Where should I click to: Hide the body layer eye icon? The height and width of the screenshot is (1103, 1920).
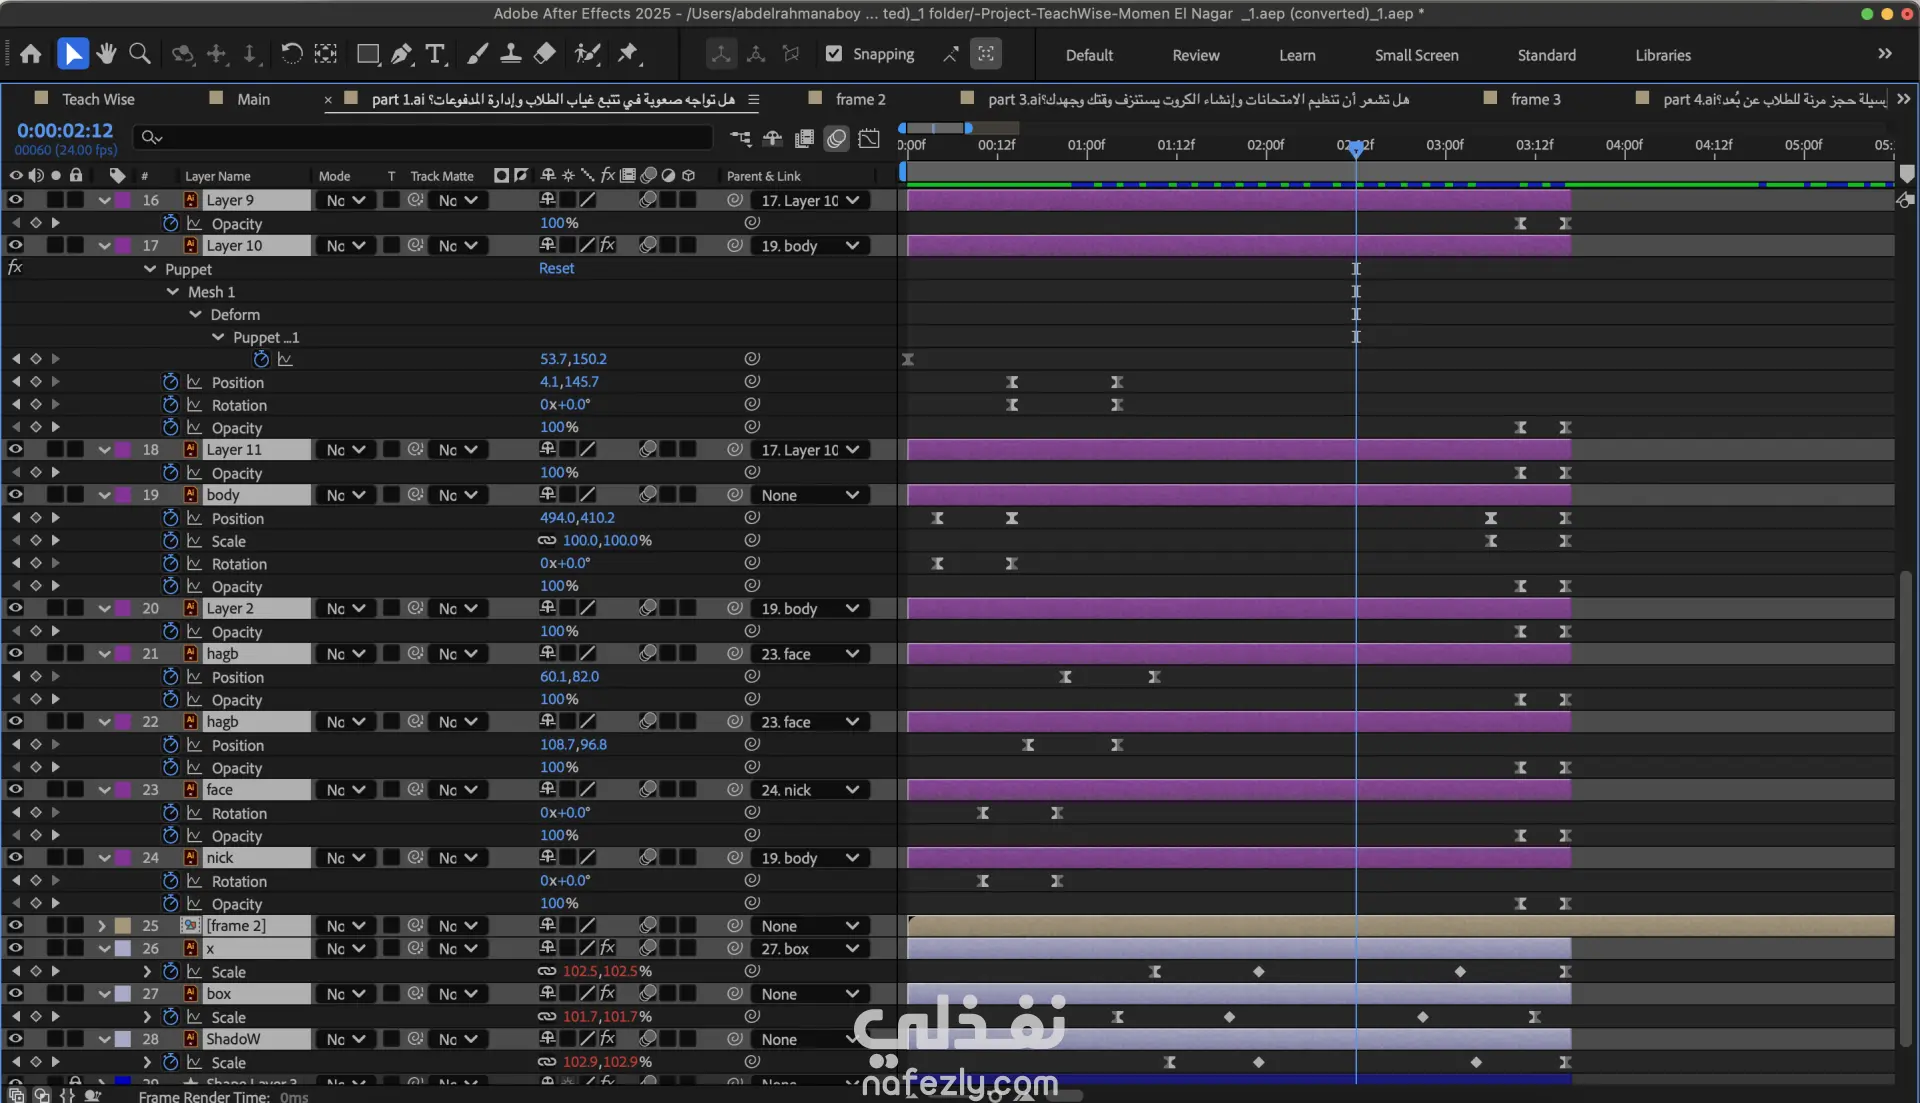(15, 495)
